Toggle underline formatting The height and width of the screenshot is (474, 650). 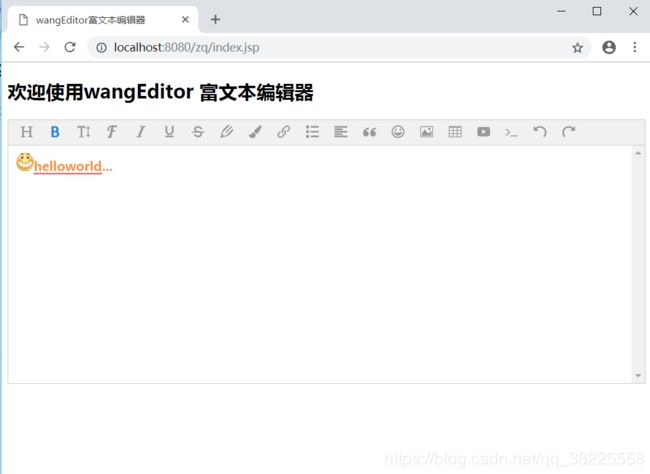point(169,132)
